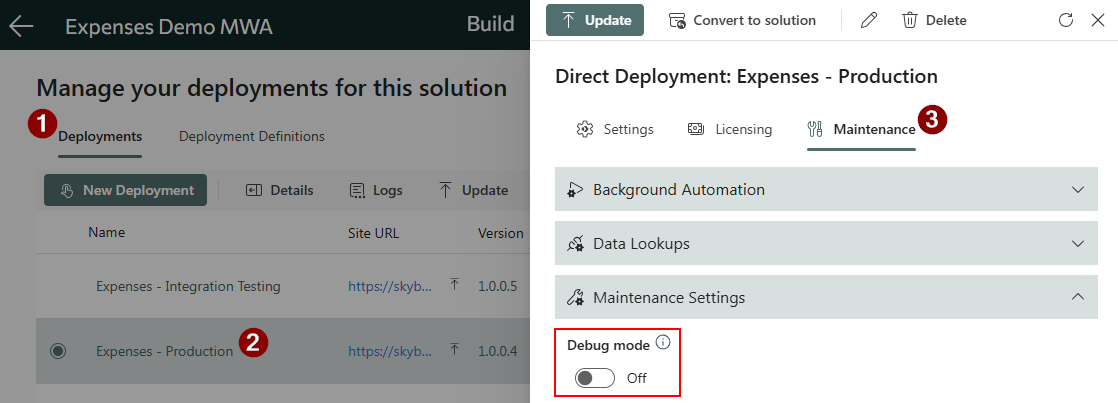The image size is (1118, 403).
Task: Click the Delete button
Action: [x=934, y=20]
